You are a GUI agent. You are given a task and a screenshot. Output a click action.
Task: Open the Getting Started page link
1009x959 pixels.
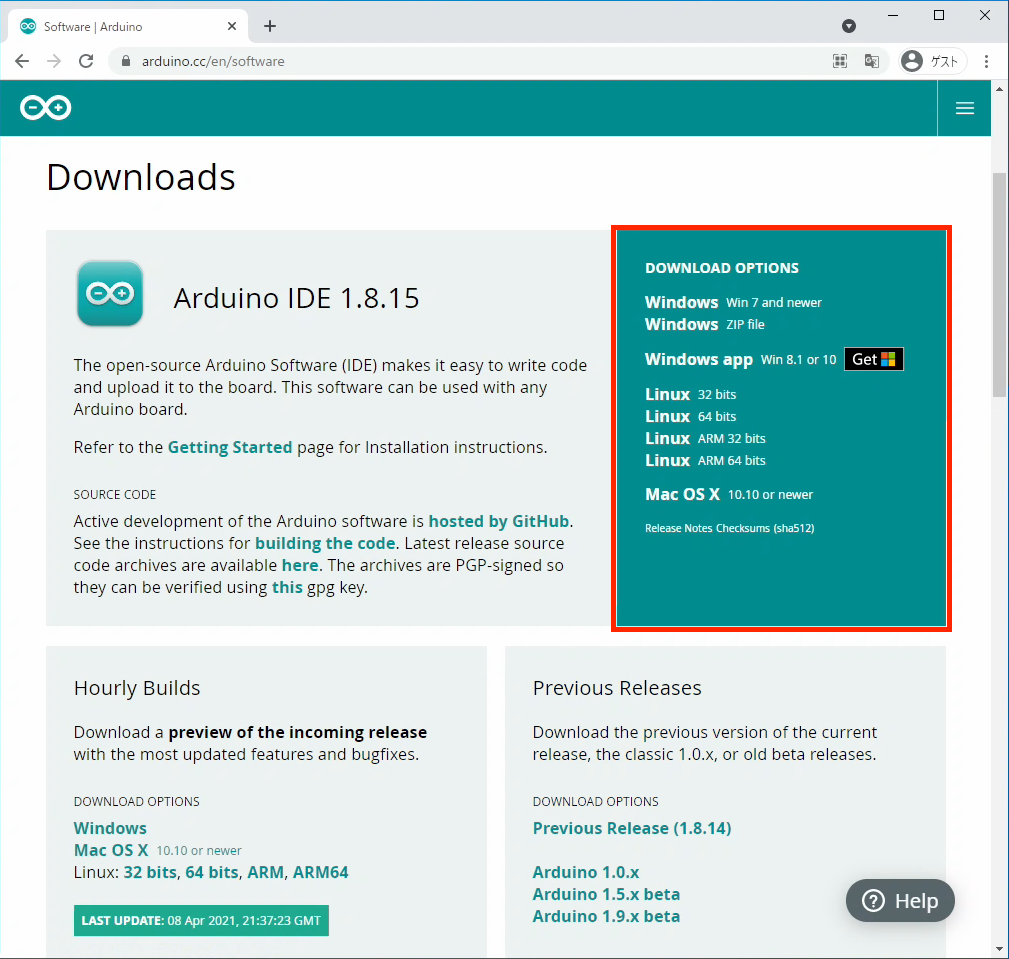click(230, 447)
